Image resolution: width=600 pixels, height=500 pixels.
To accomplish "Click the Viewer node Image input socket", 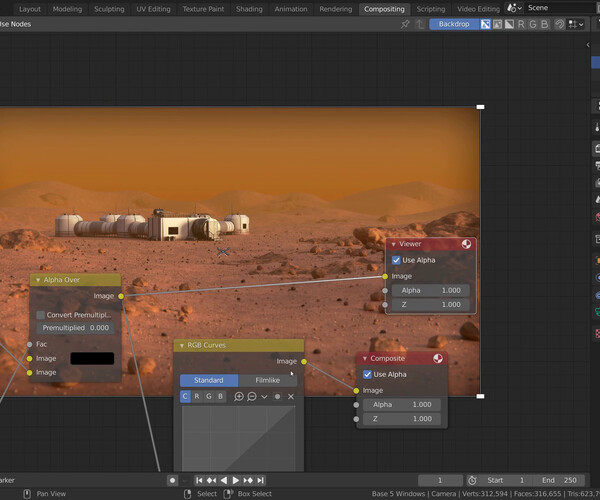I will tap(385, 276).
